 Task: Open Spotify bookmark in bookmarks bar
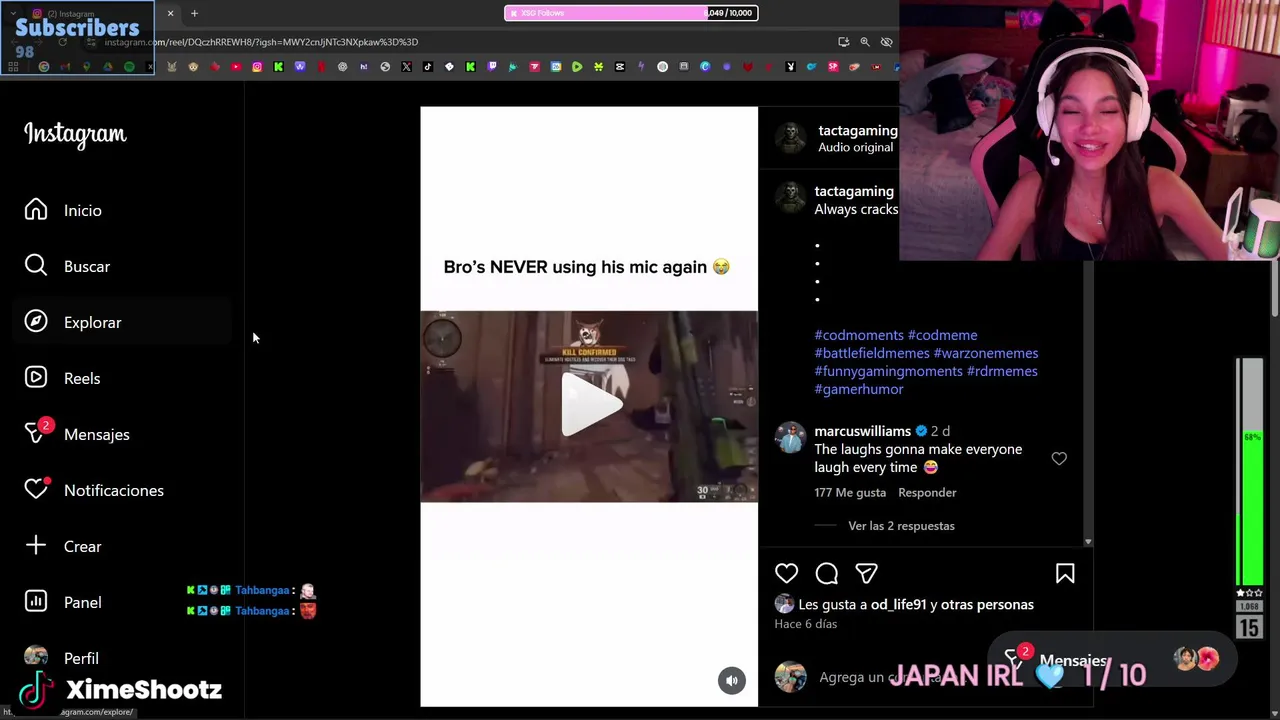click(129, 67)
